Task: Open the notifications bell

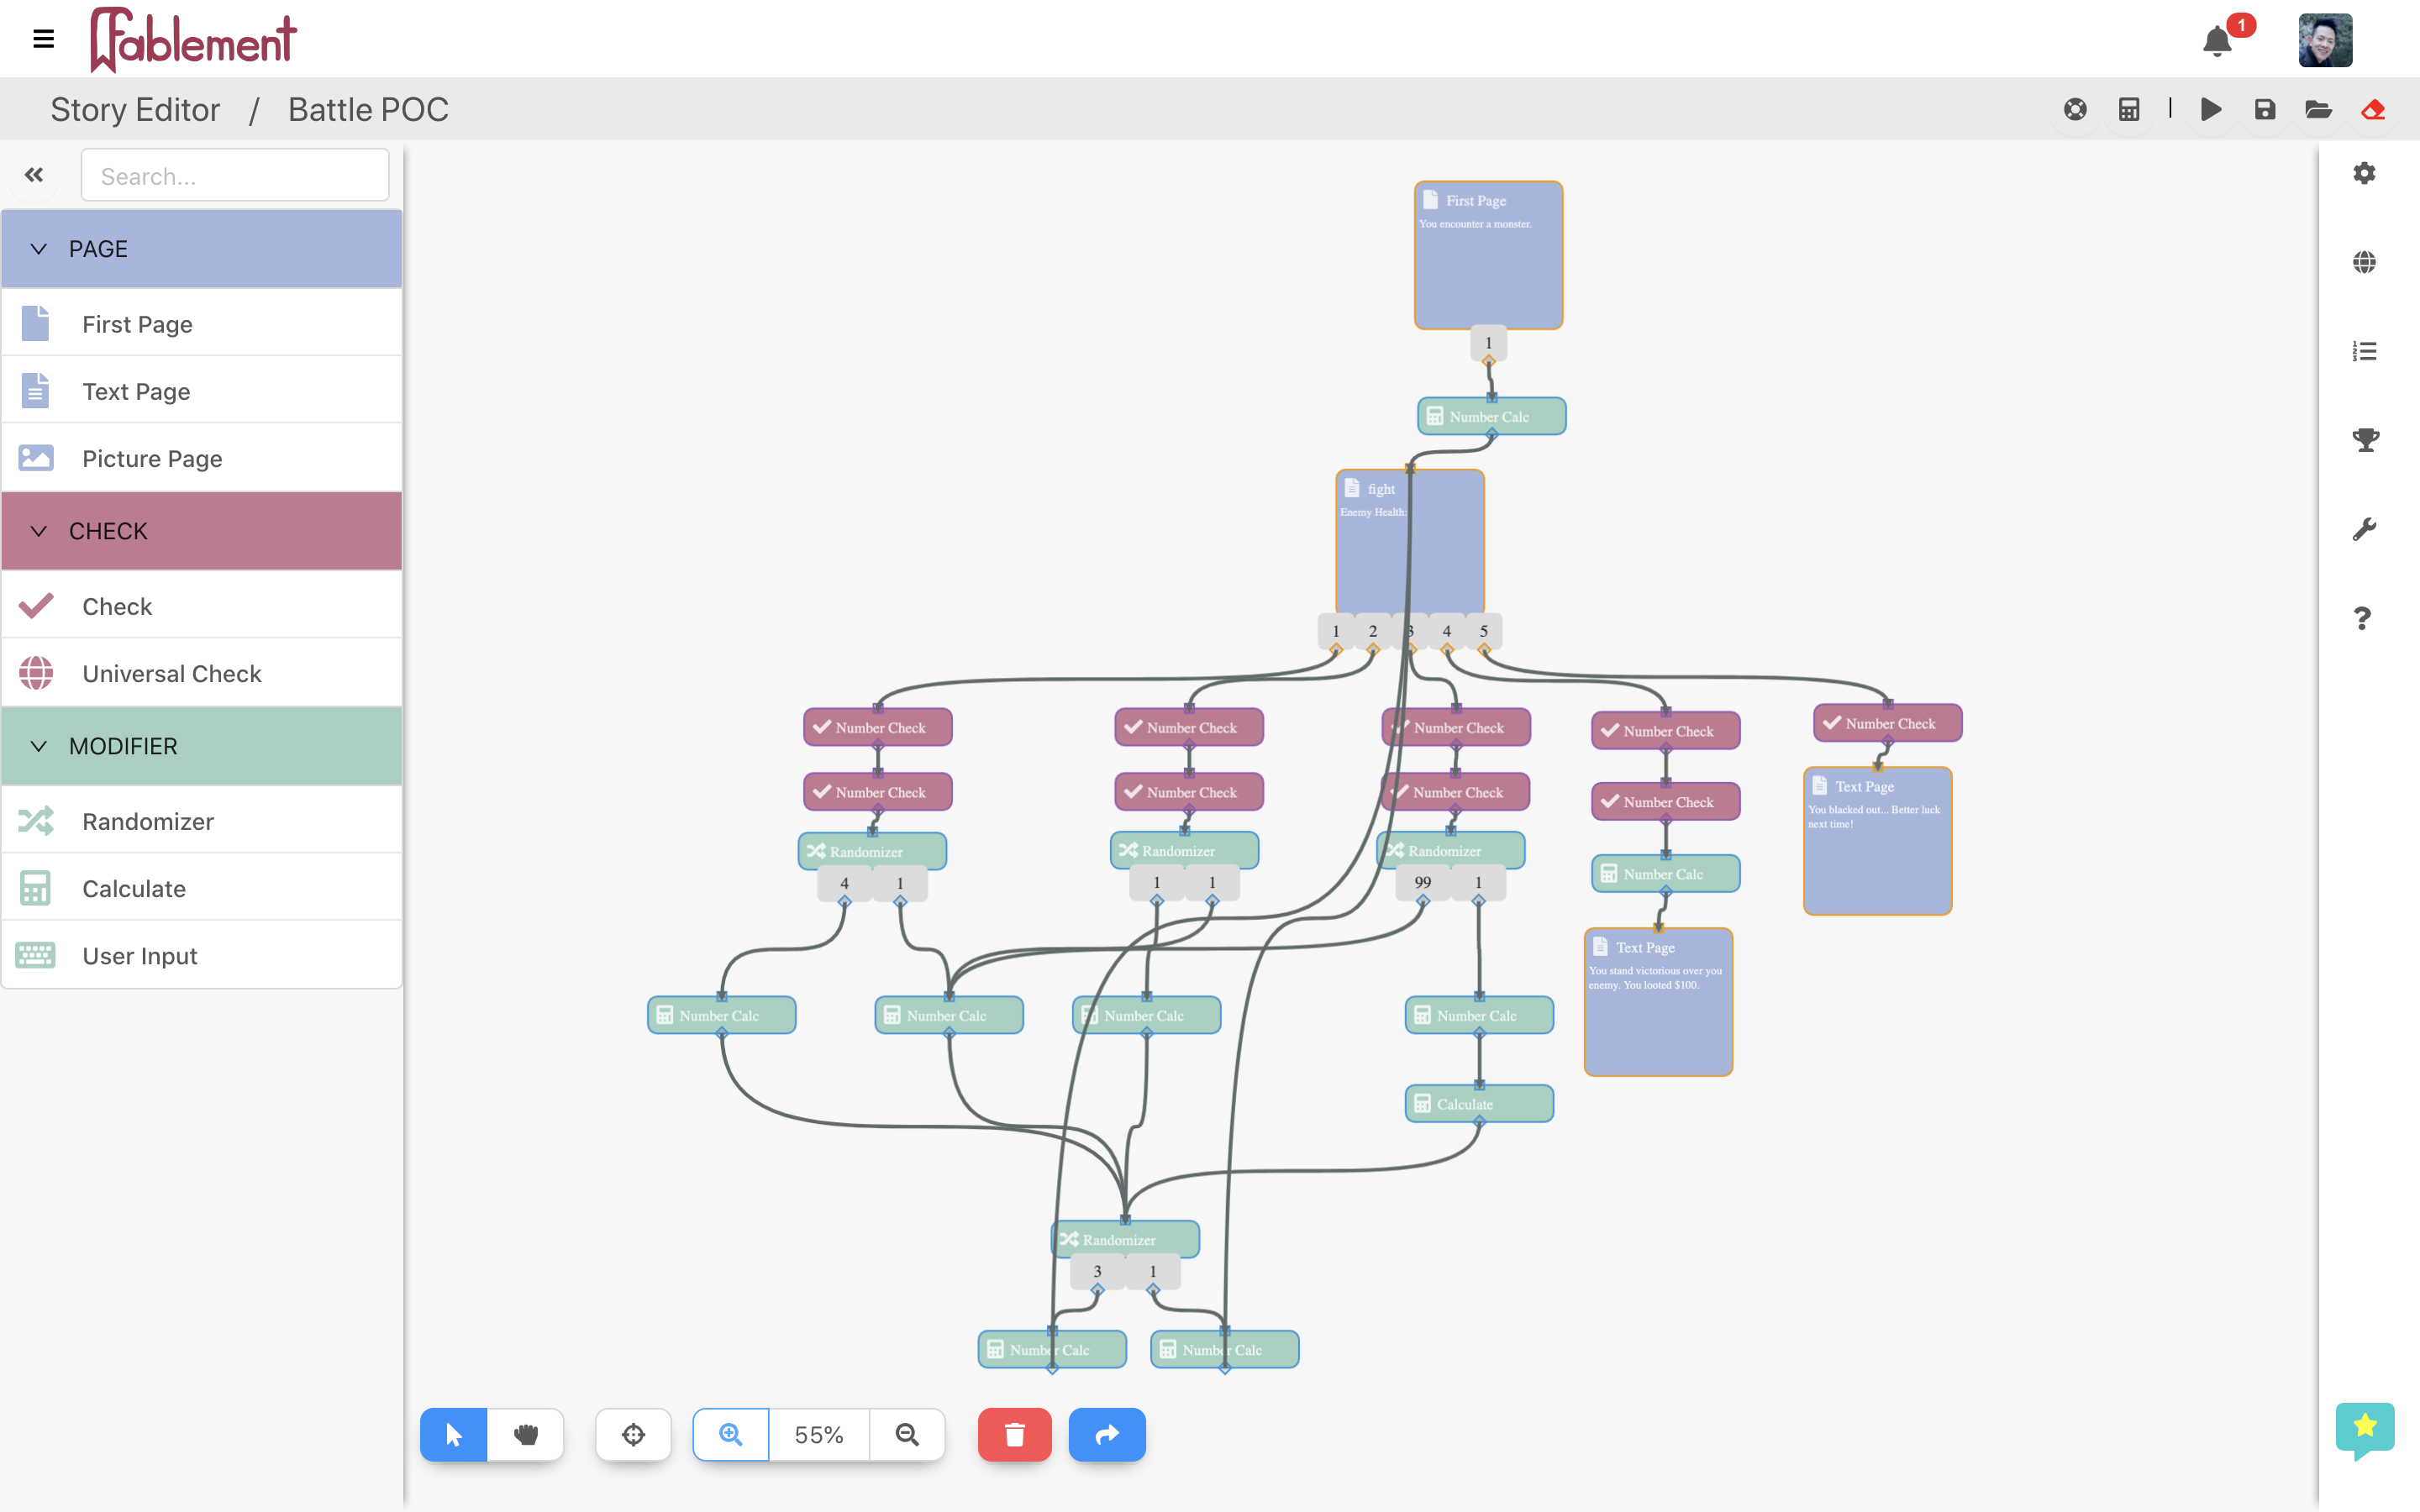Action: point(2217,41)
